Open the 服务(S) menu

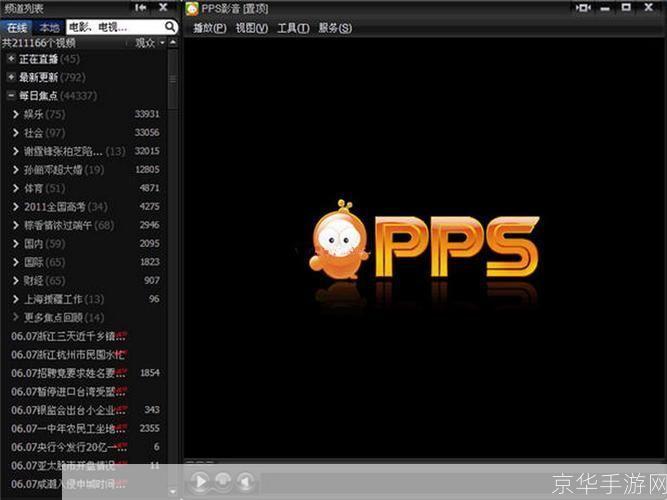click(x=335, y=28)
